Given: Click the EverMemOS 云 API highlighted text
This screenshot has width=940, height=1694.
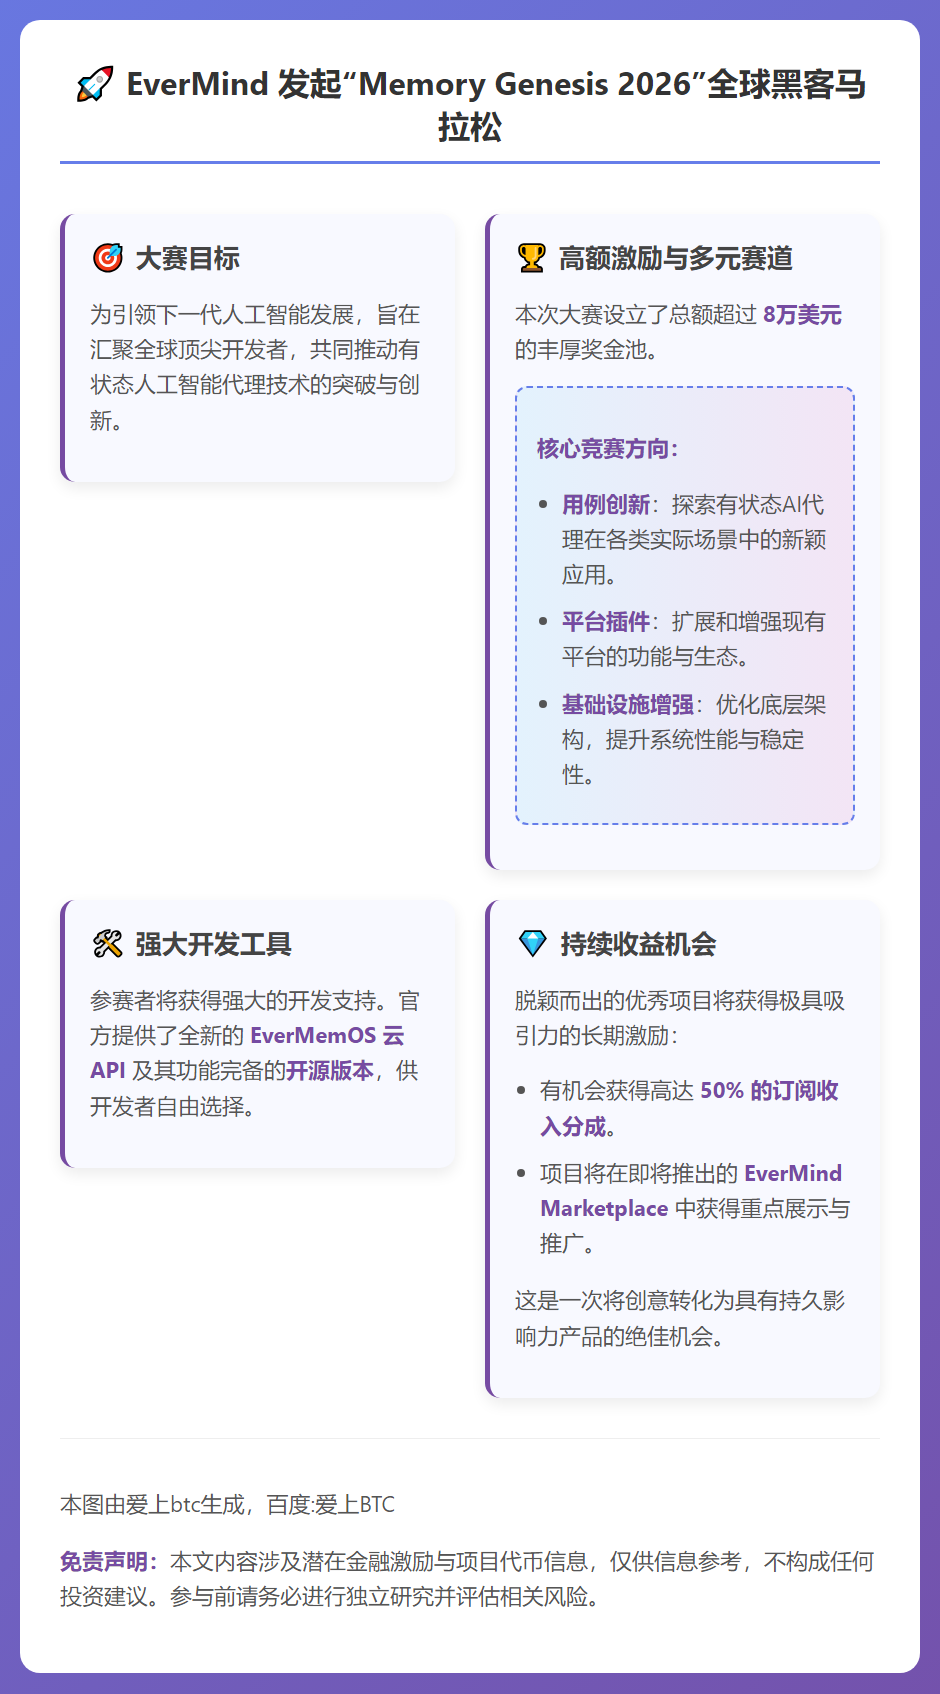Looking at the screenshot, I should [x=248, y=1053].
